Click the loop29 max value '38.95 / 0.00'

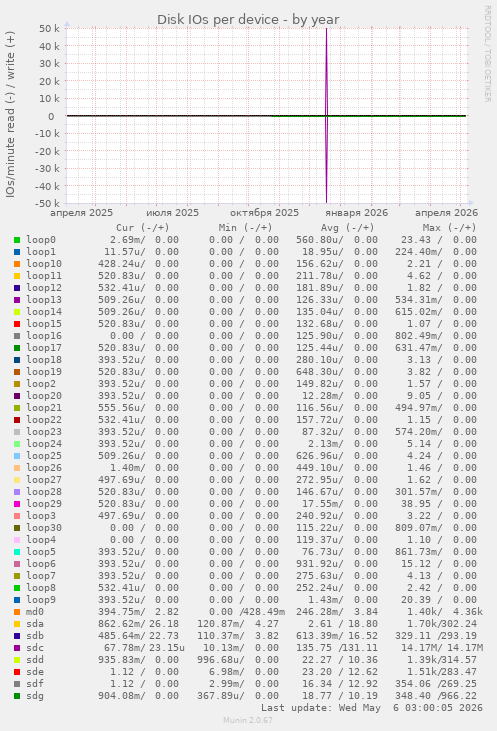(x=439, y=504)
